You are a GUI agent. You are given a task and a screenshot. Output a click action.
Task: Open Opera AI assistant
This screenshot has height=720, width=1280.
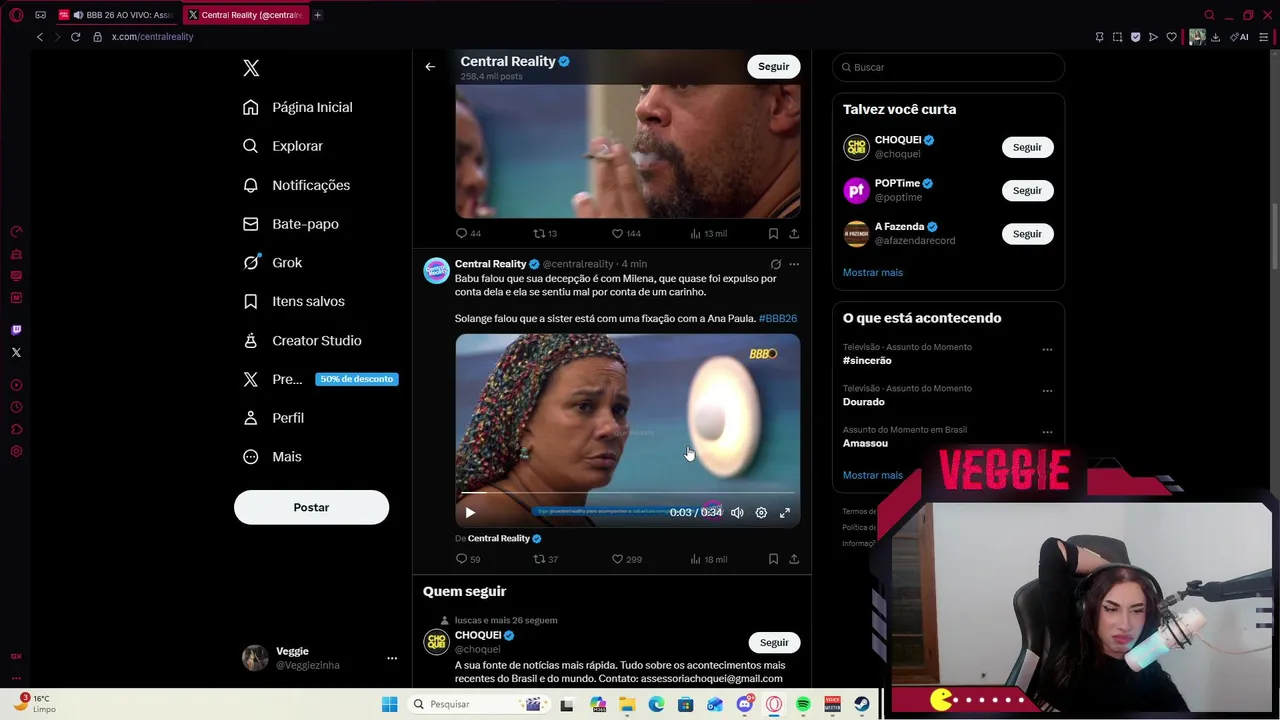[1241, 37]
